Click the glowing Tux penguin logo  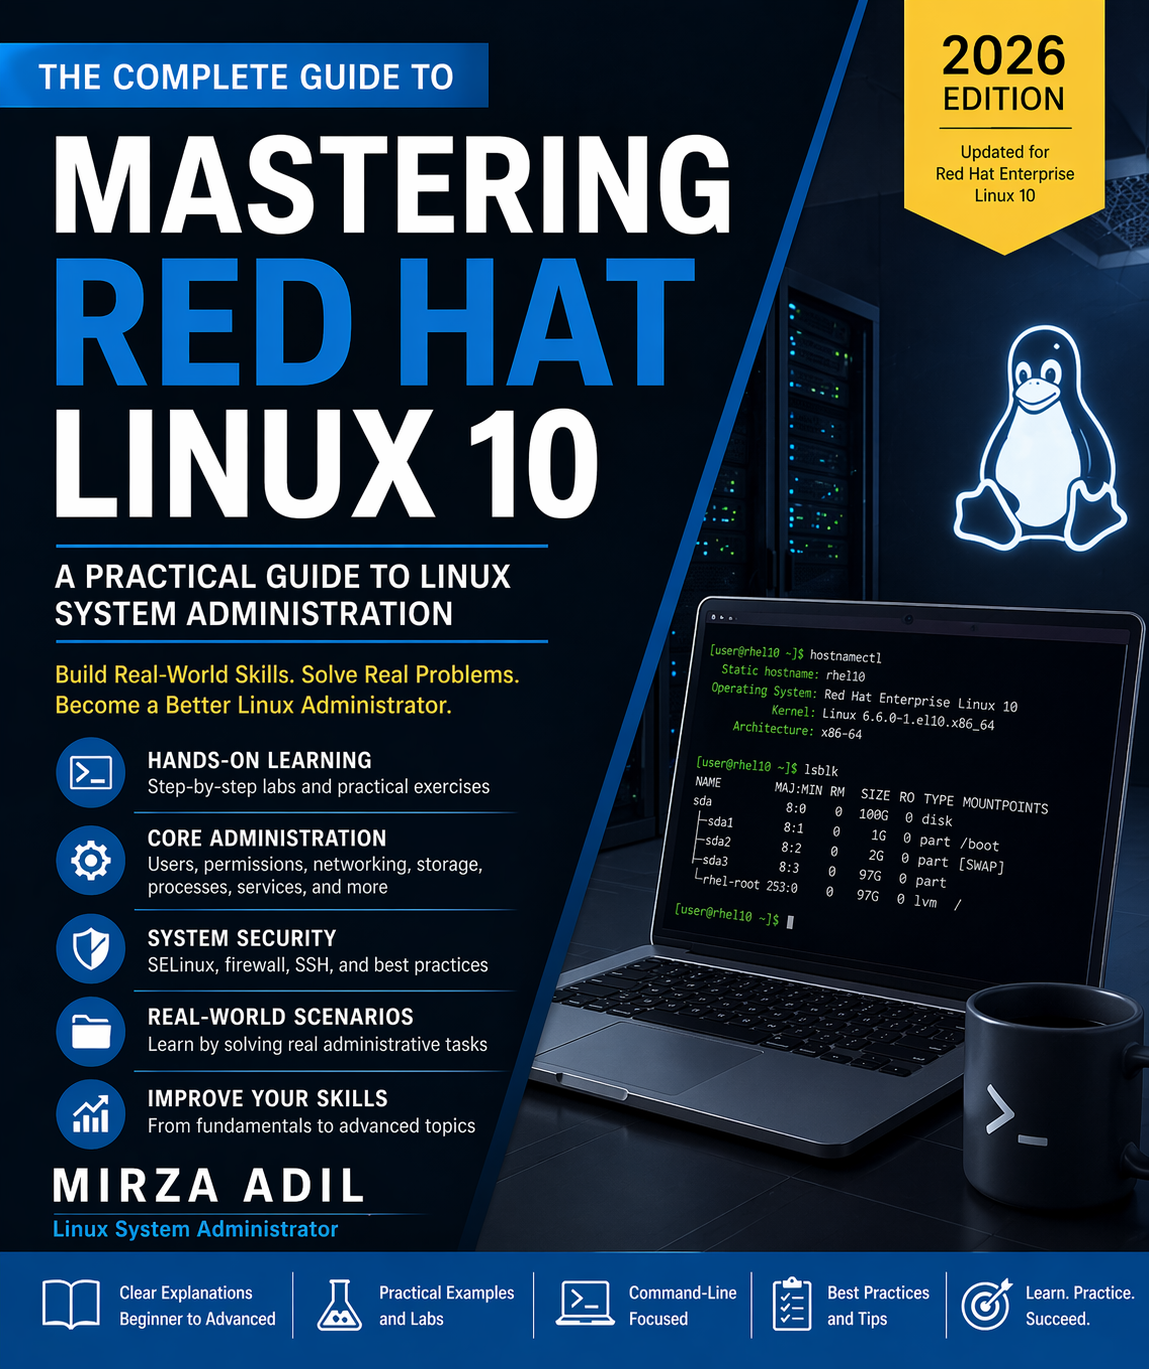tap(1040, 439)
